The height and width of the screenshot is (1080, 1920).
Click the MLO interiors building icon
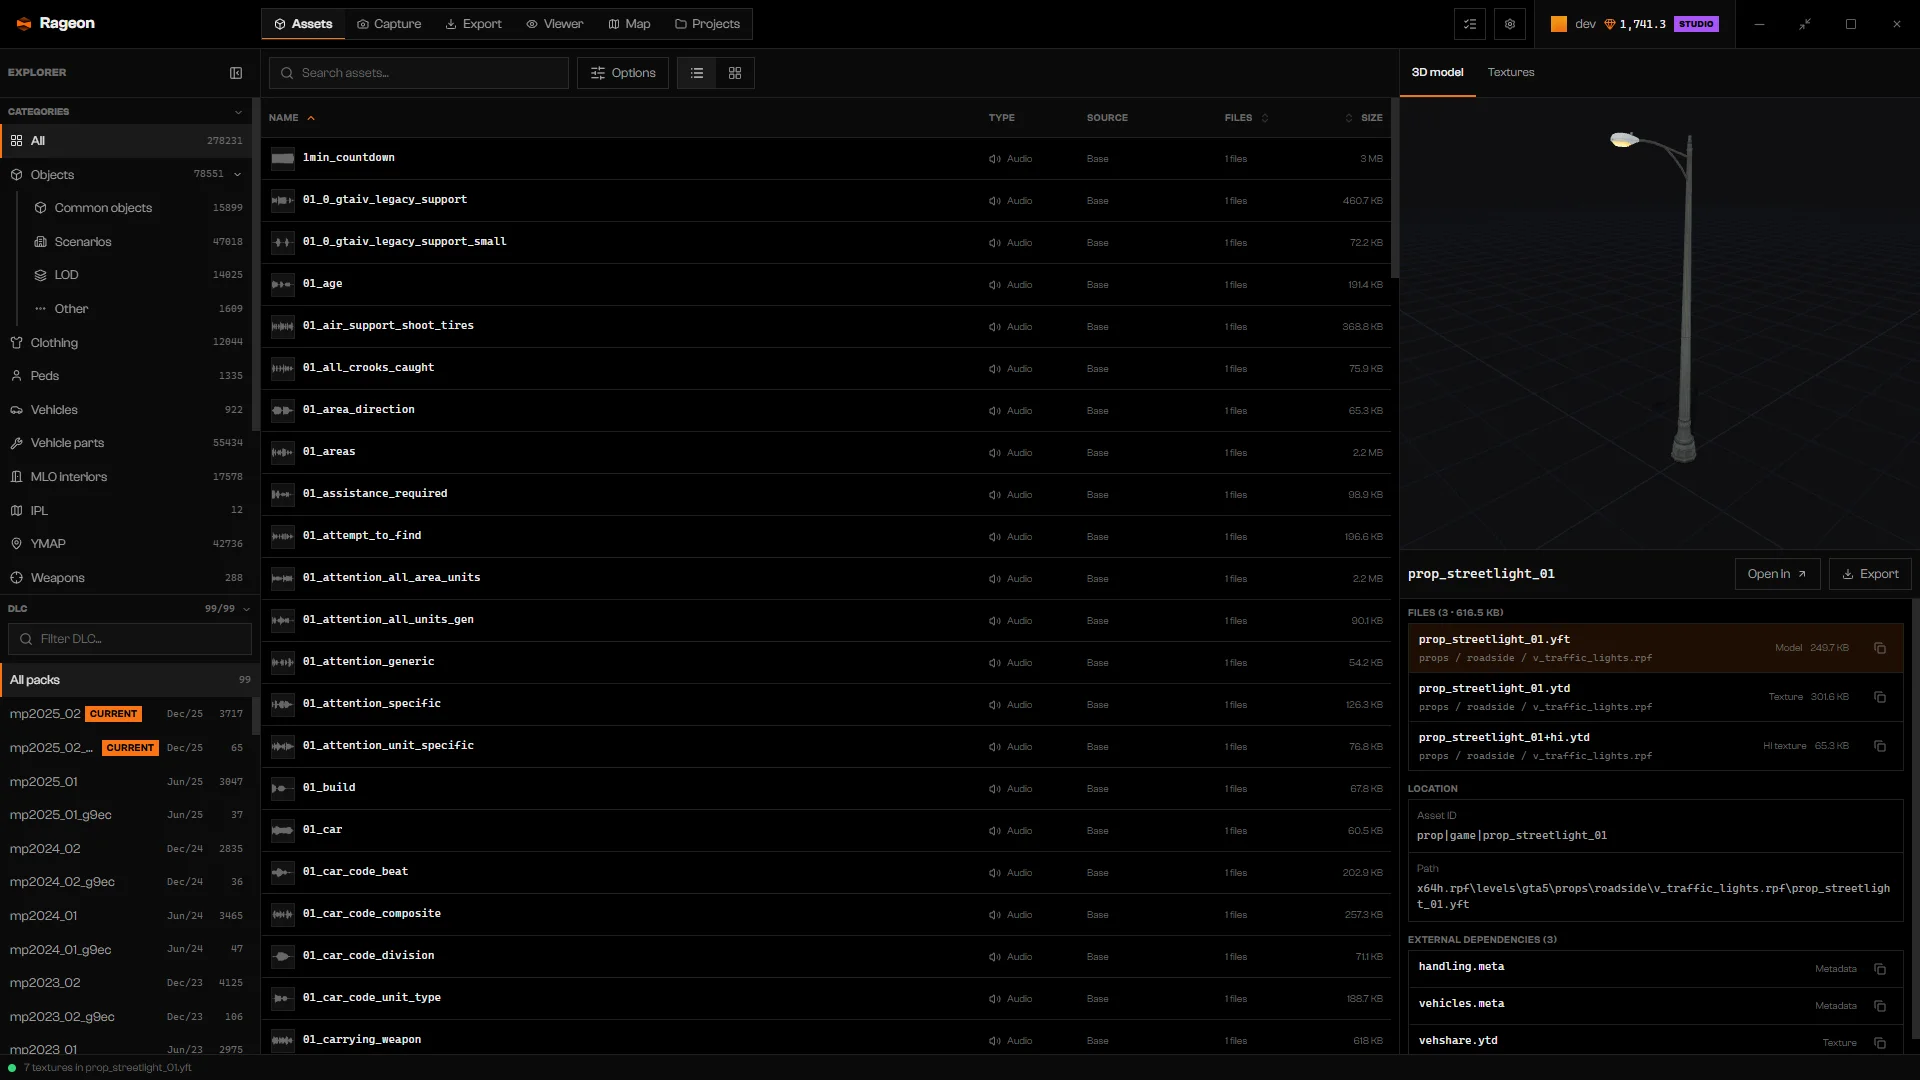pos(16,477)
